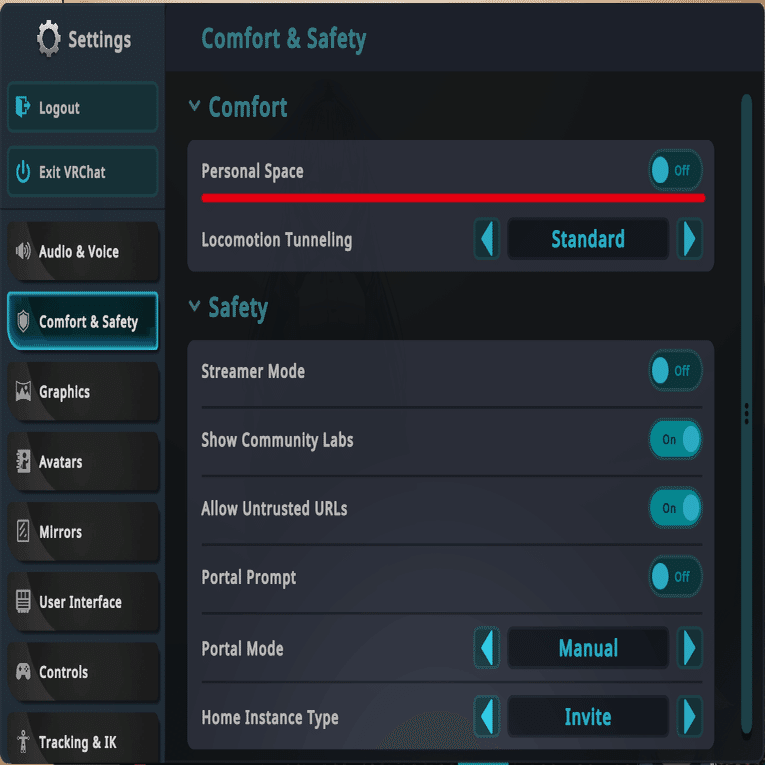Open the Comfort & Safety tab
The width and height of the screenshot is (765, 765).
(x=83, y=322)
